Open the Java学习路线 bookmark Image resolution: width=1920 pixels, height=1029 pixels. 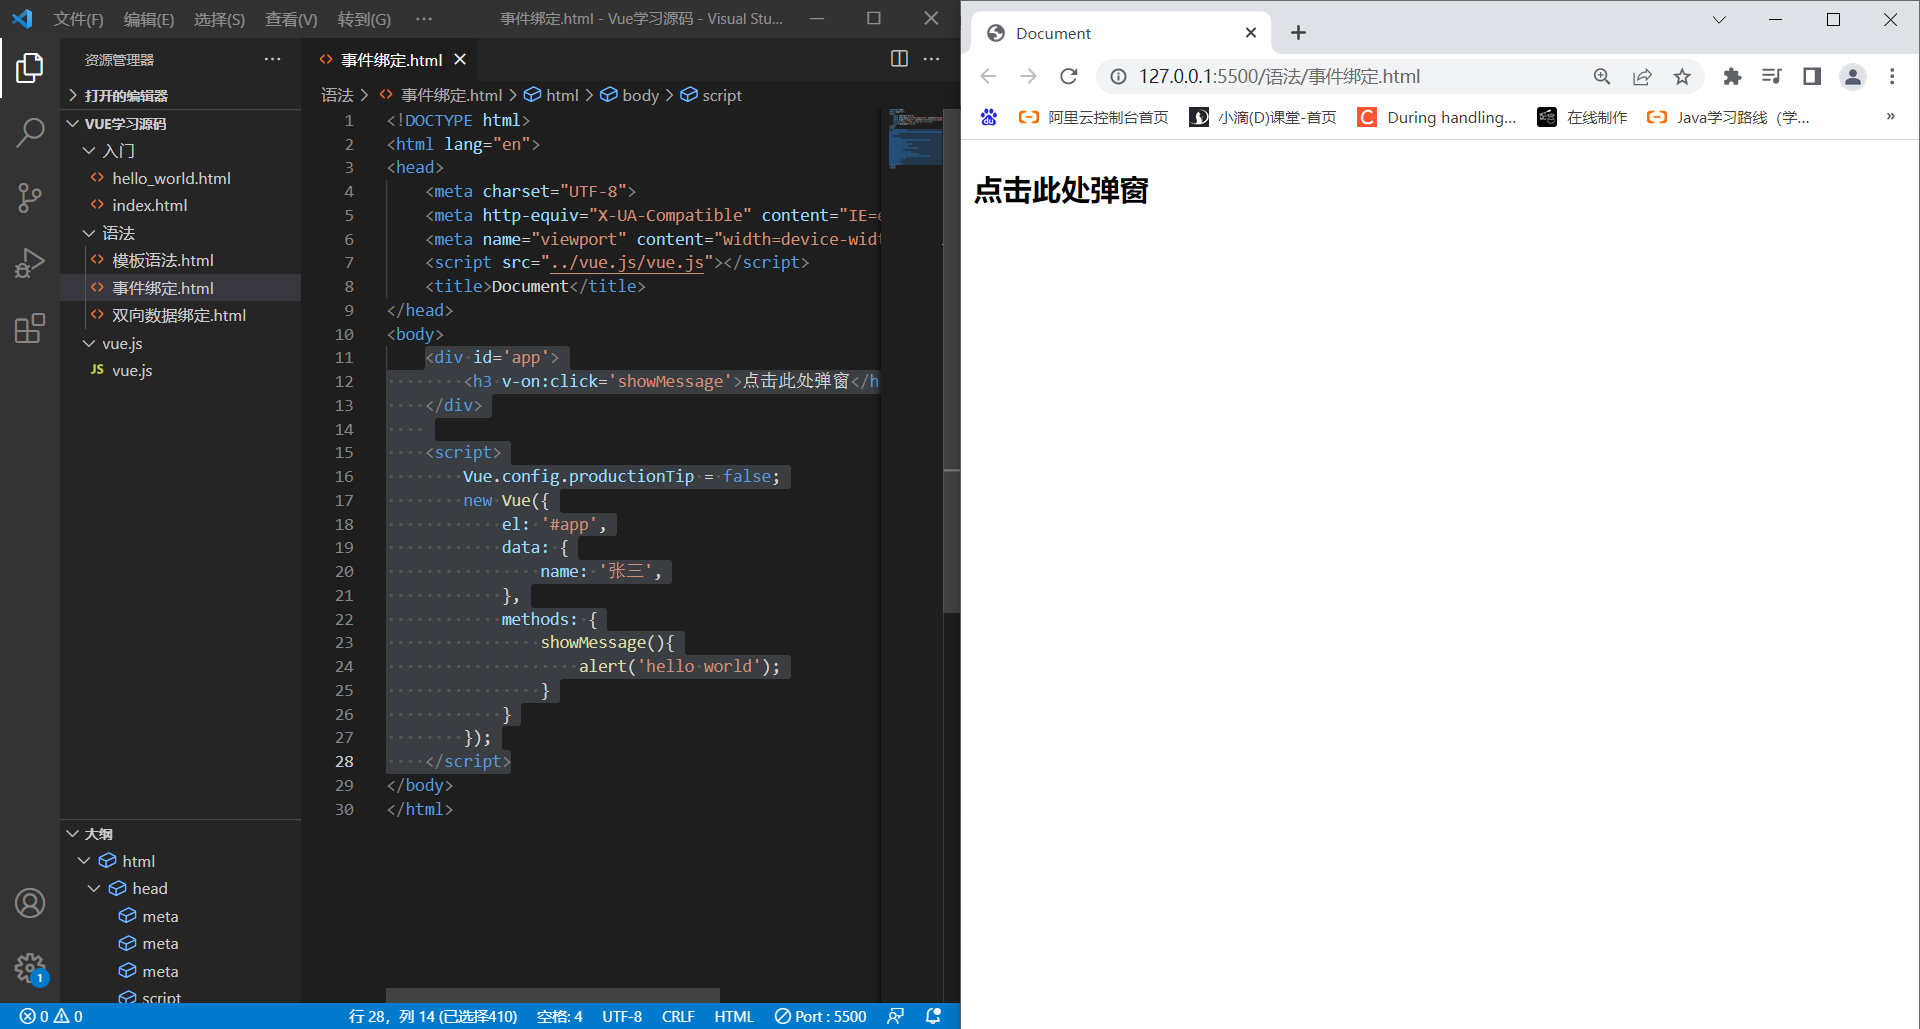click(1728, 117)
